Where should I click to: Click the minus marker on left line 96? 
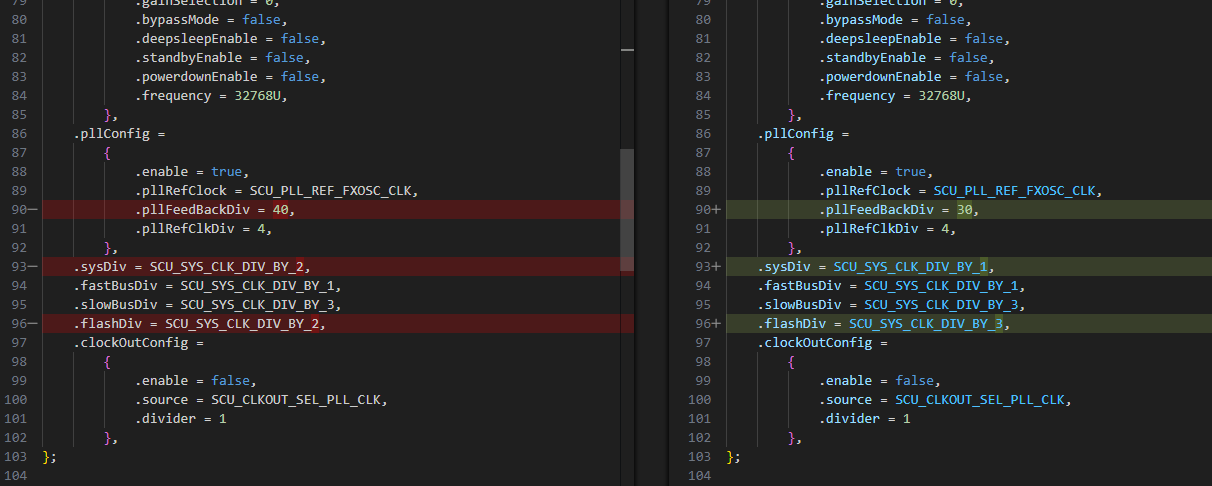click(x=33, y=324)
